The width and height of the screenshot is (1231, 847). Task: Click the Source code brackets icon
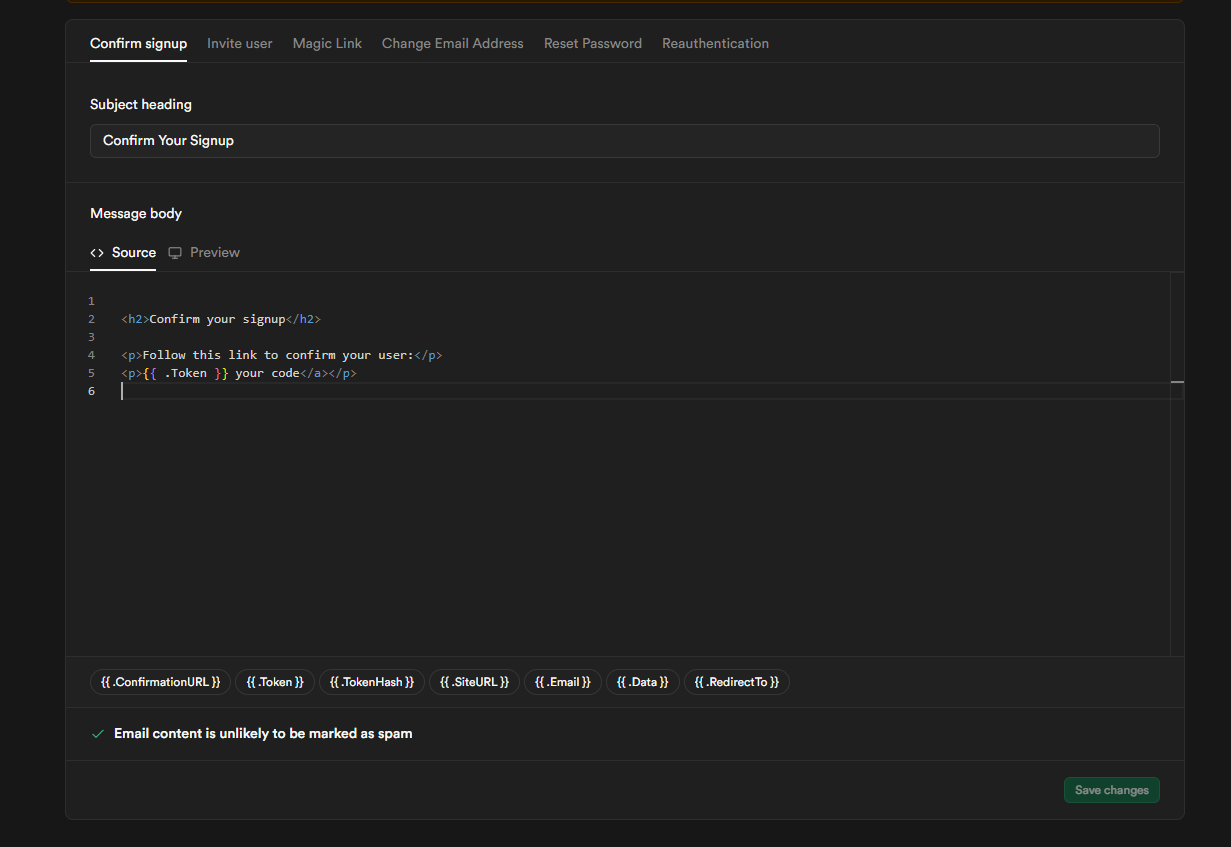tap(97, 253)
